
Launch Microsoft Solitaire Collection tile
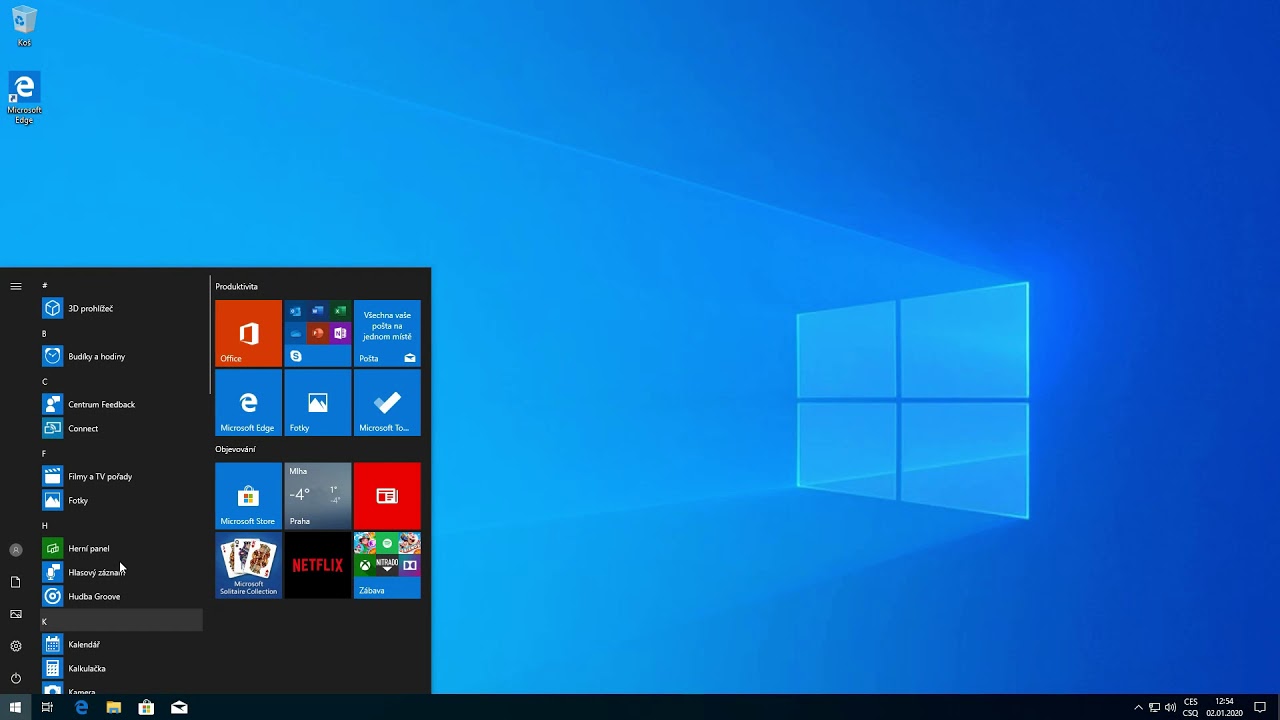[248, 565]
